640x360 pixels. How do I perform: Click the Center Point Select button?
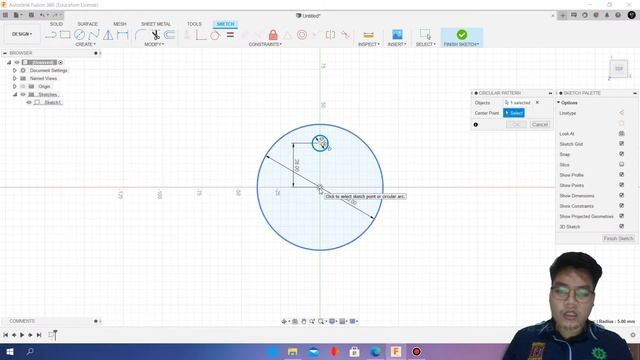514,113
